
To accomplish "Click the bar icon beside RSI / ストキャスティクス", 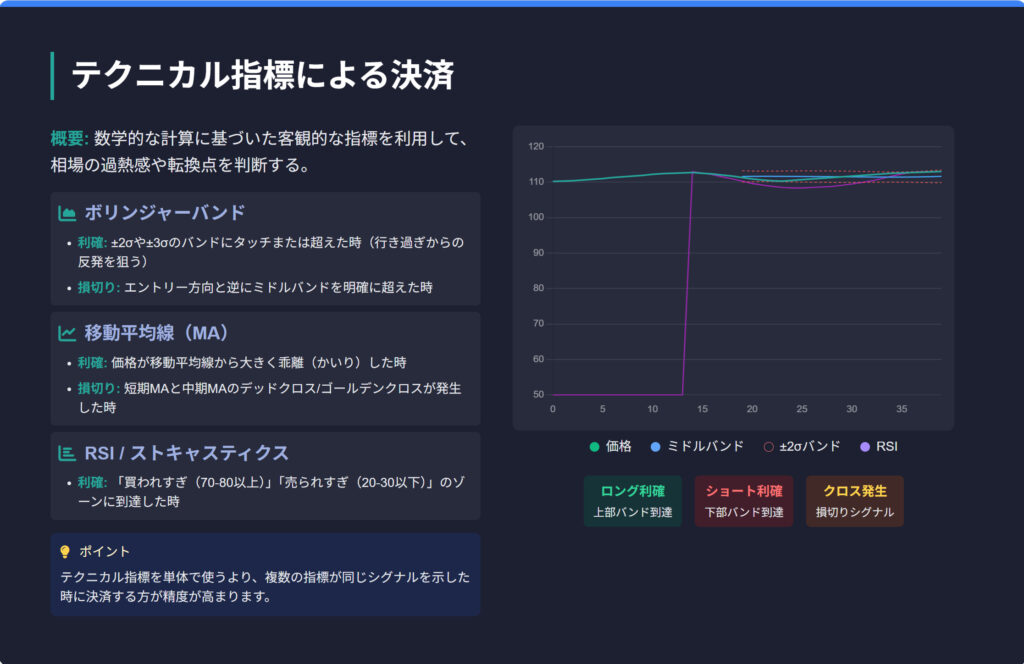I will (x=67, y=453).
